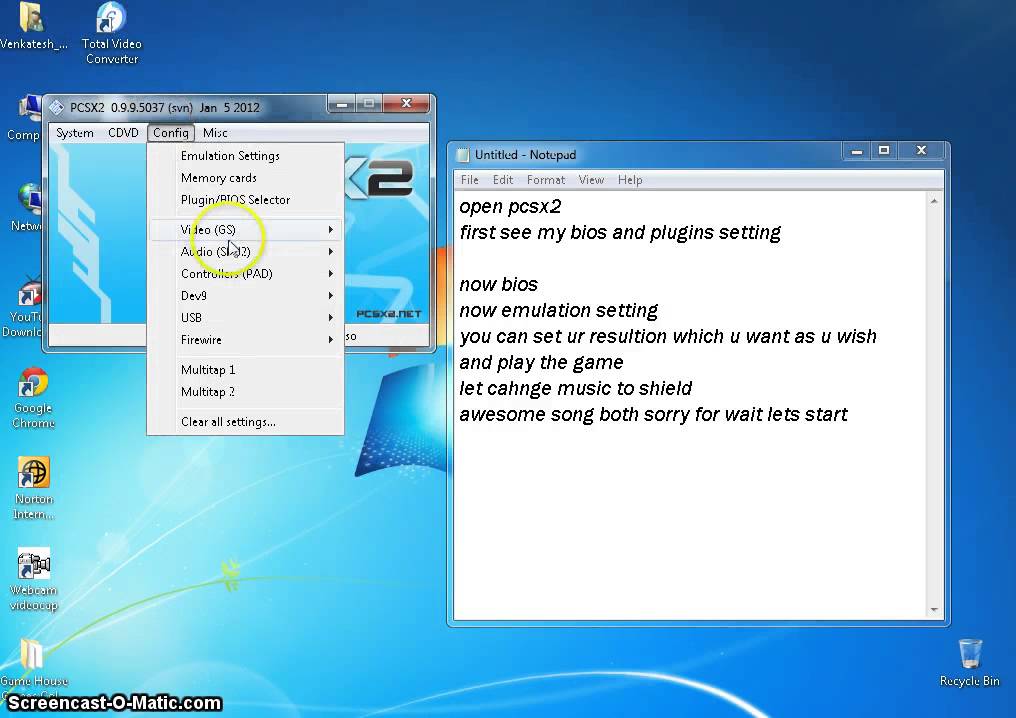Launch the YouTube Downloader desktop shortcut
1016x718 pixels.
tap(25, 307)
